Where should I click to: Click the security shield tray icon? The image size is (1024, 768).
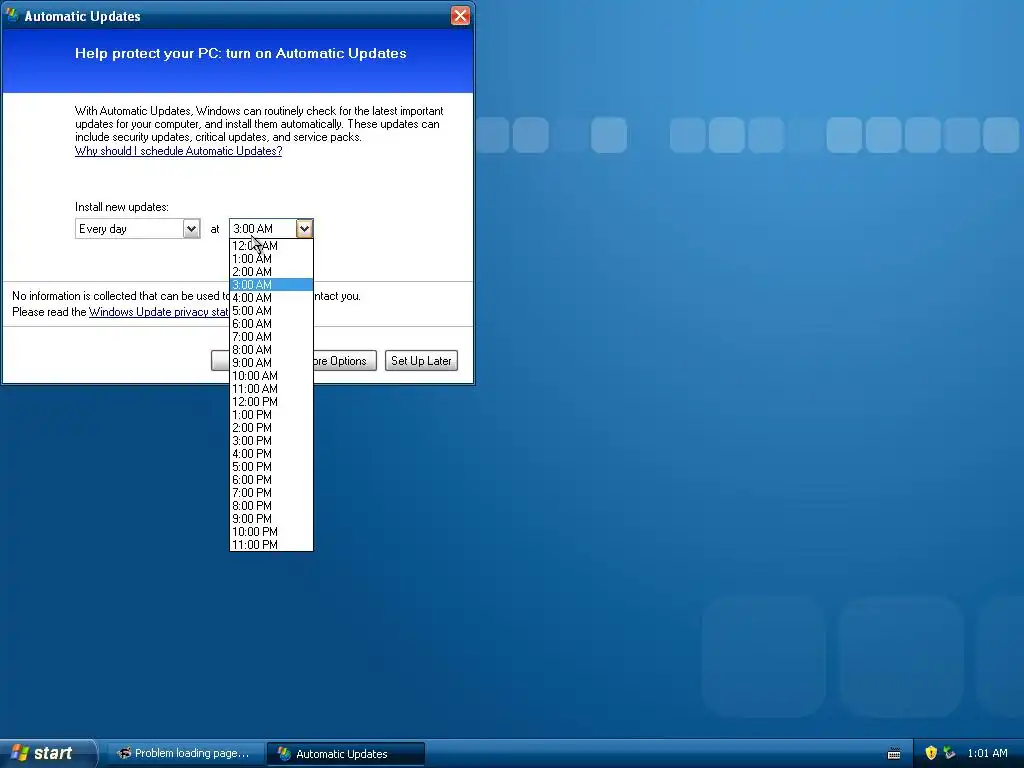(x=931, y=753)
